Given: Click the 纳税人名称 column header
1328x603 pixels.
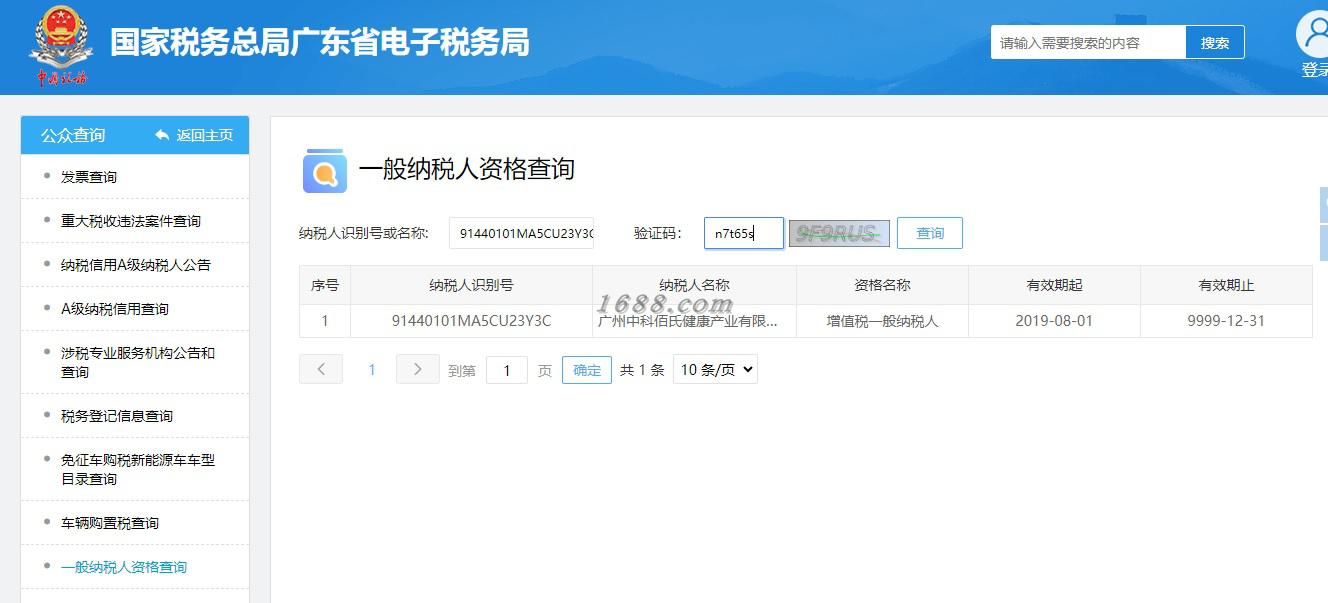Looking at the screenshot, I should click(694, 285).
